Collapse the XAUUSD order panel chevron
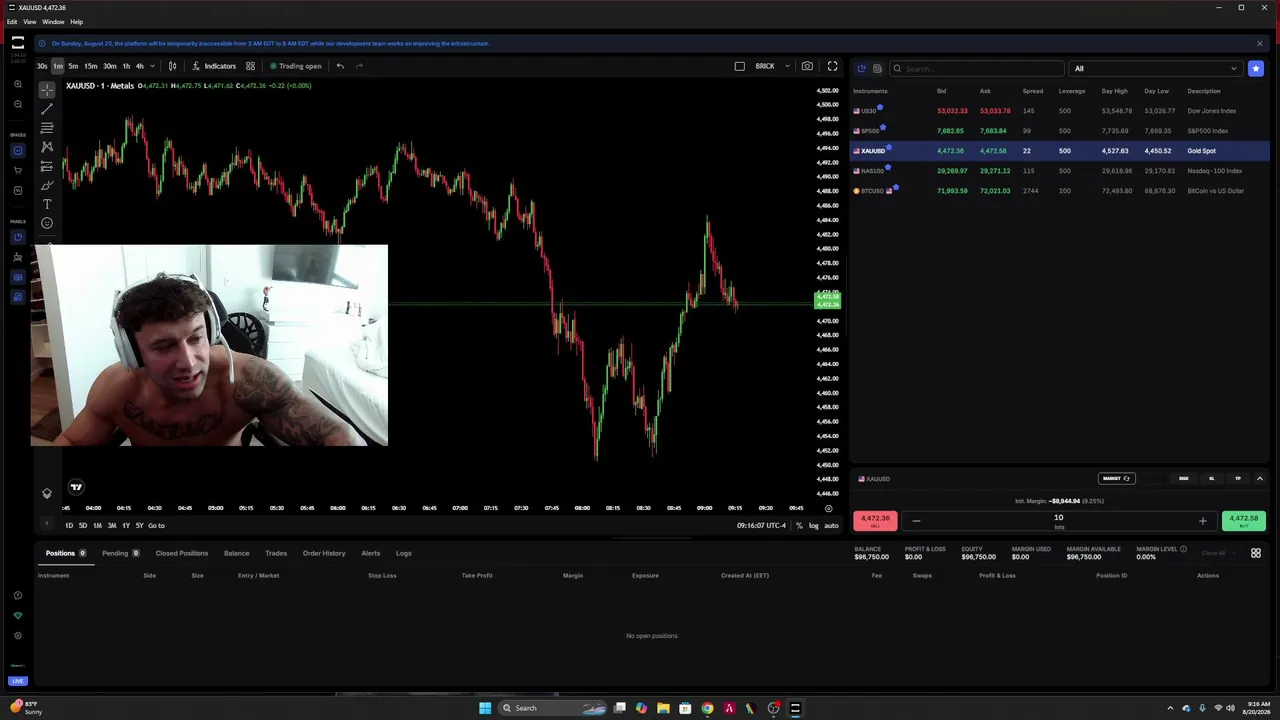The width and height of the screenshot is (1280, 720). pyautogui.click(x=1259, y=478)
